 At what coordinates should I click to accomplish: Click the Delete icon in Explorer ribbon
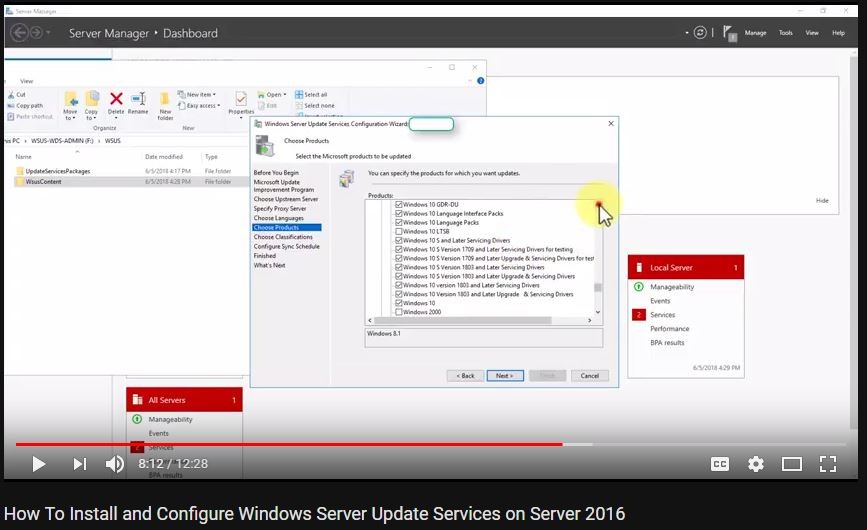point(116,101)
